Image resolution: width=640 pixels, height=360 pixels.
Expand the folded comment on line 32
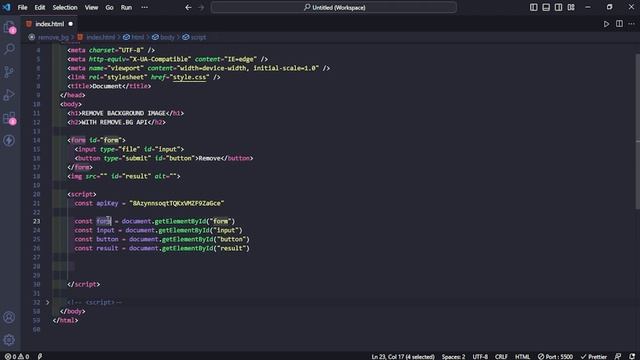tap(47, 302)
